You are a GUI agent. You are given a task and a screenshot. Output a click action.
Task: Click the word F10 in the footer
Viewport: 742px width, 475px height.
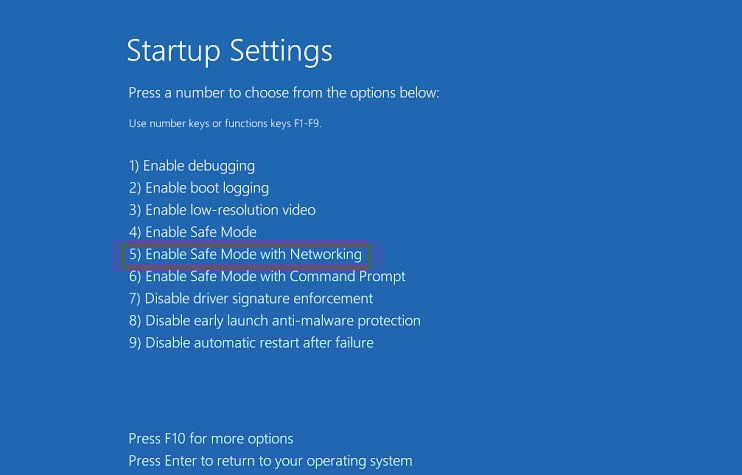coord(177,439)
